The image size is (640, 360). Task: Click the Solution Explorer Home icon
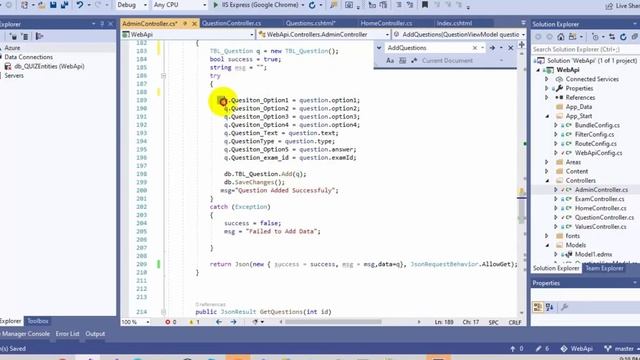click(x=561, y=37)
